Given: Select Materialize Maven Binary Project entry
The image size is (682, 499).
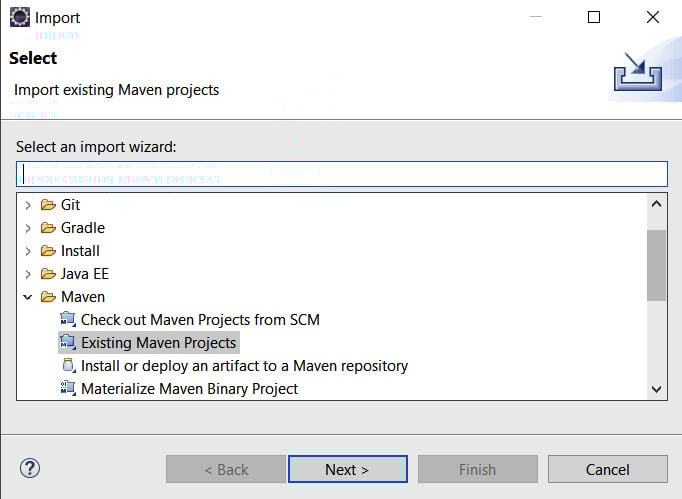Looking at the screenshot, I should (189, 388).
